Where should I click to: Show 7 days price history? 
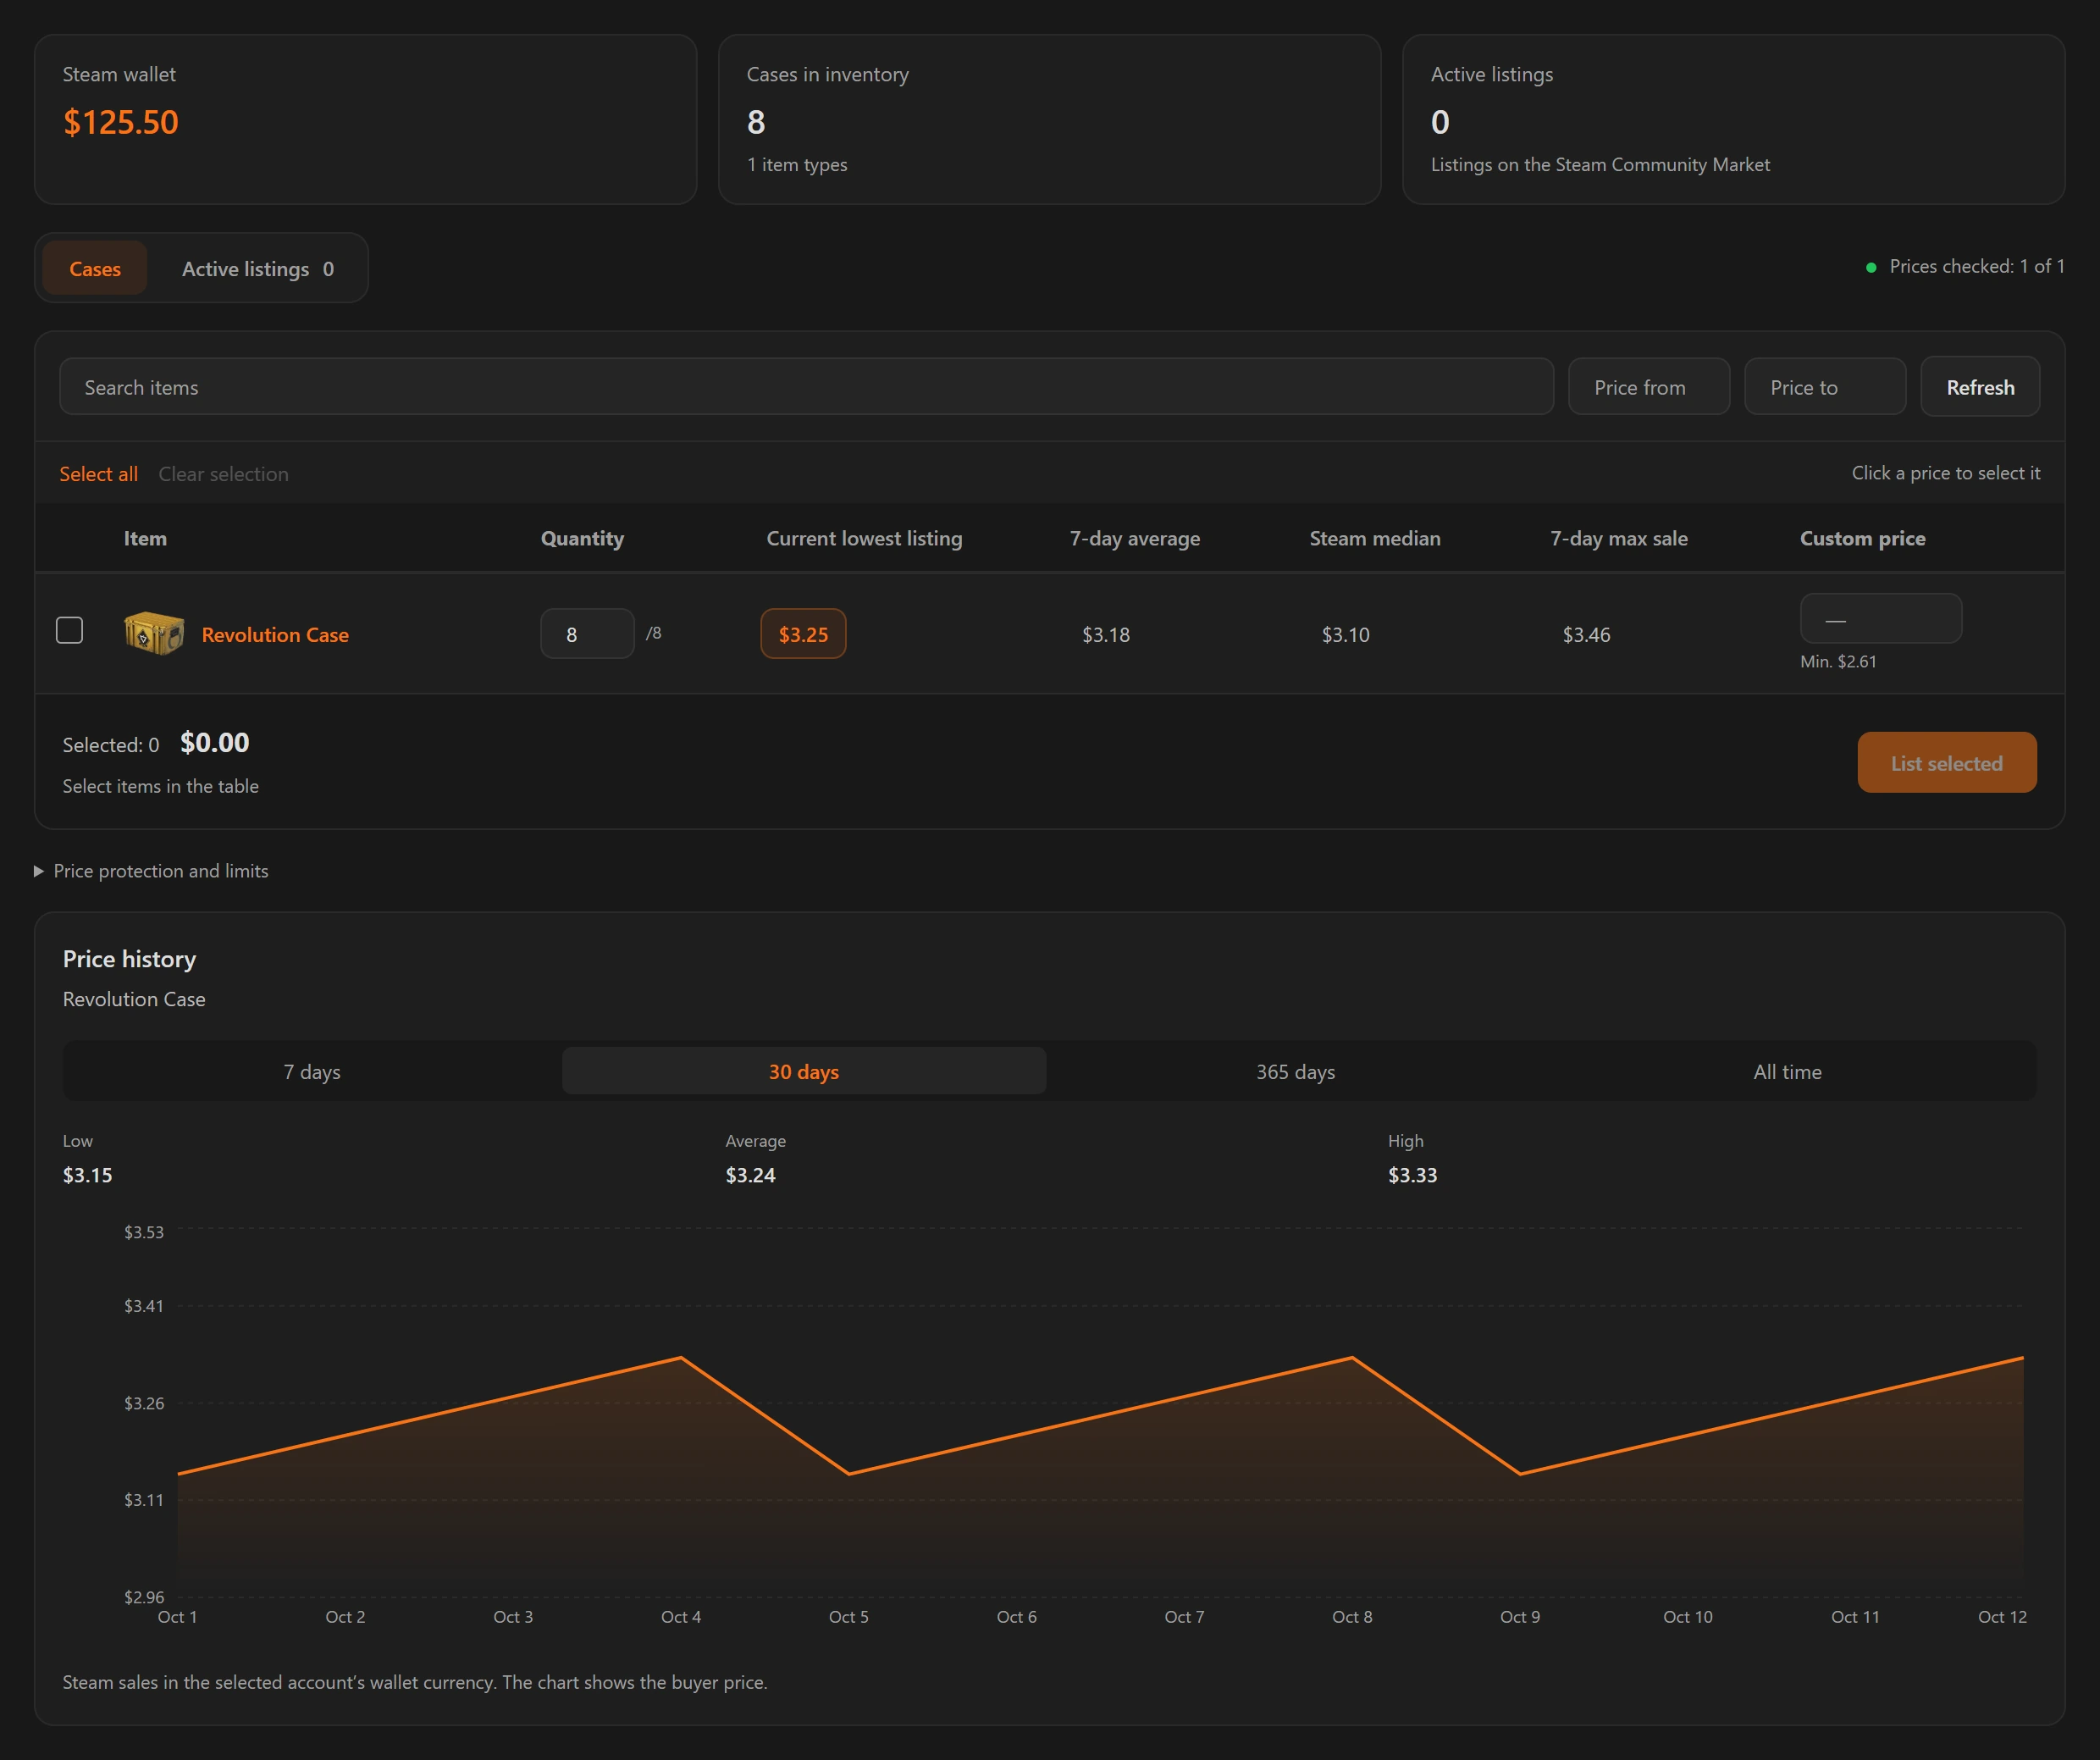click(x=312, y=1072)
